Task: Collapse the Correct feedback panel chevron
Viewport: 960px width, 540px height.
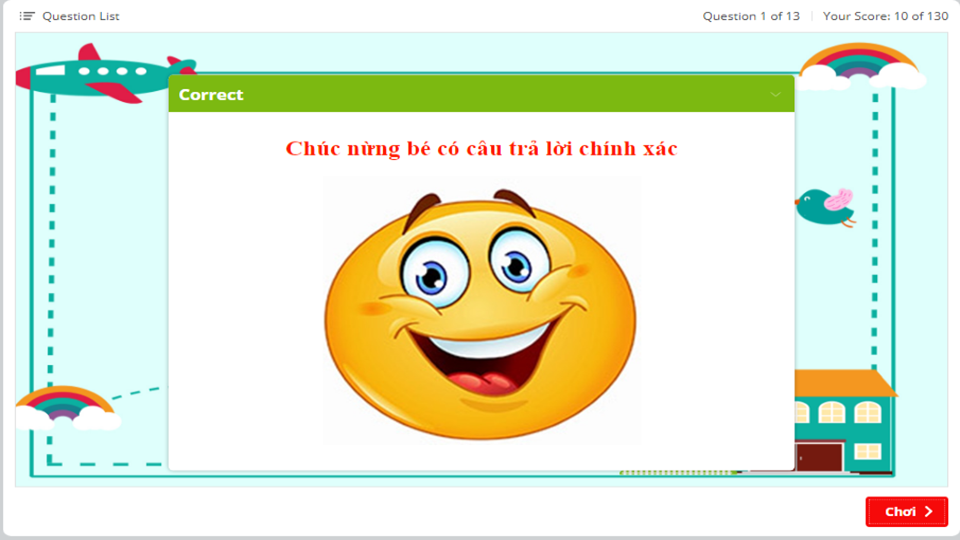Action: point(775,95)
